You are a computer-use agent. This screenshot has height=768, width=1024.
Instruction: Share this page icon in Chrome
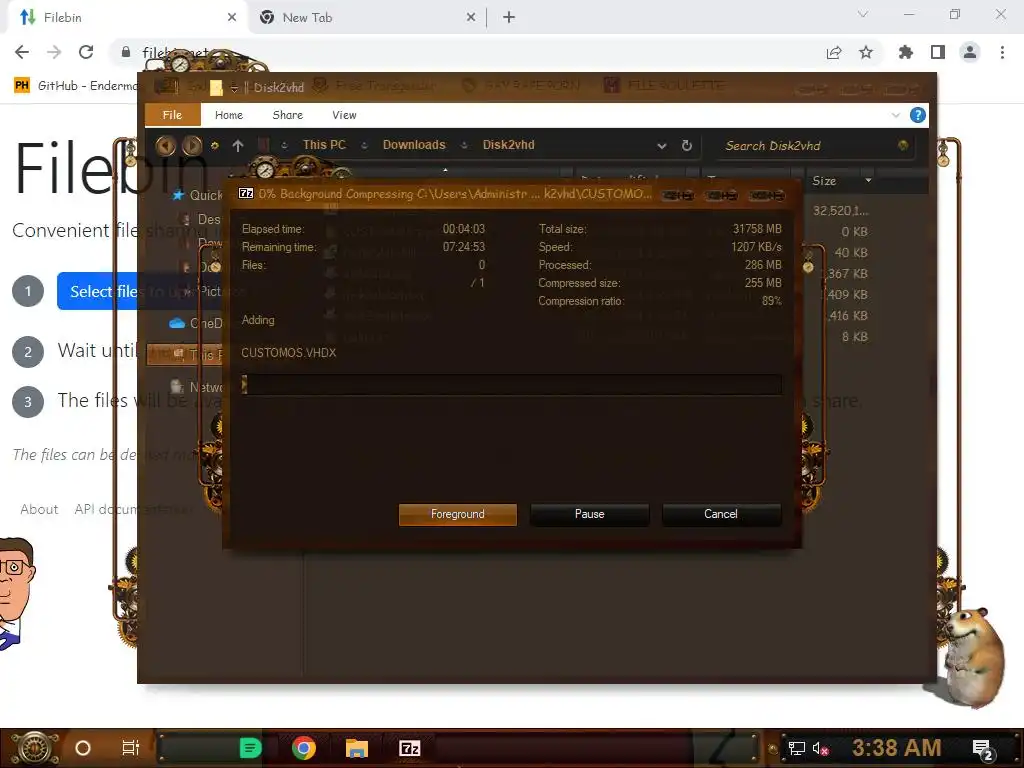pos(834,52)
